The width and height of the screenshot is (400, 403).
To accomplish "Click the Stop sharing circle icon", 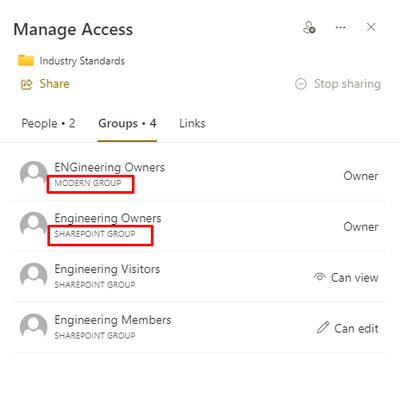I will click(301, 84).
